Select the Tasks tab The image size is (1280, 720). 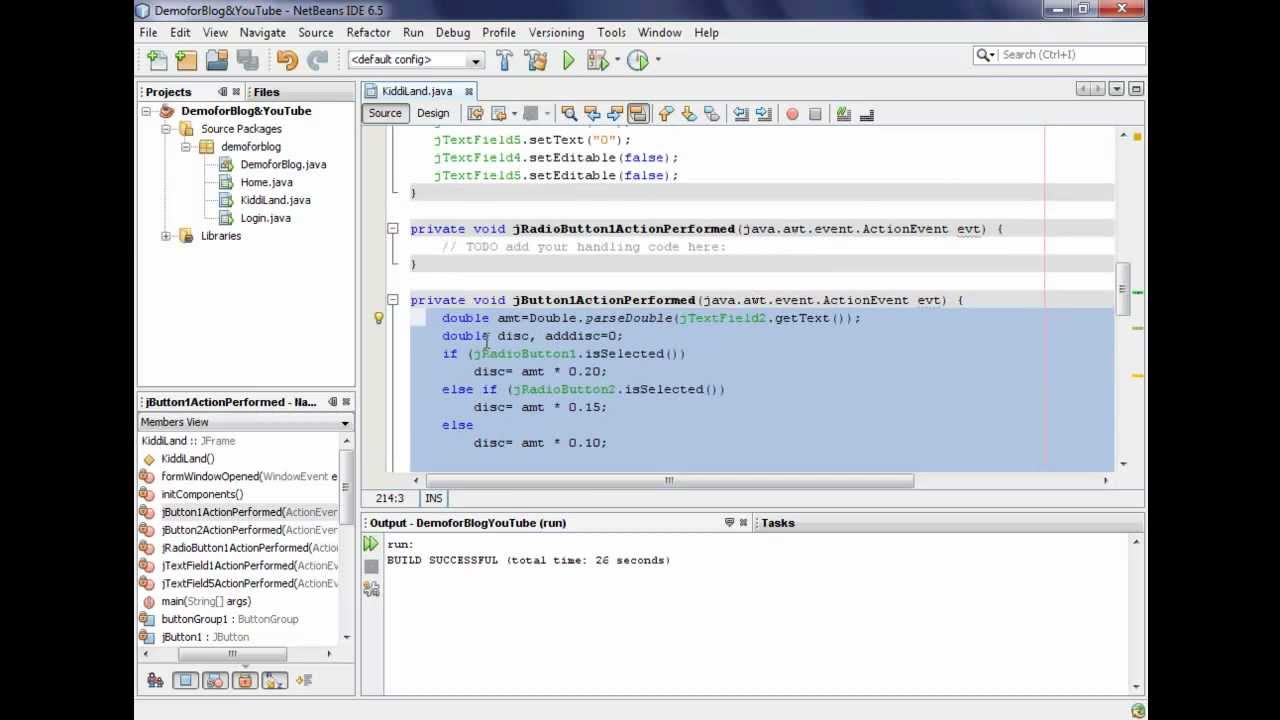point(777,523)
